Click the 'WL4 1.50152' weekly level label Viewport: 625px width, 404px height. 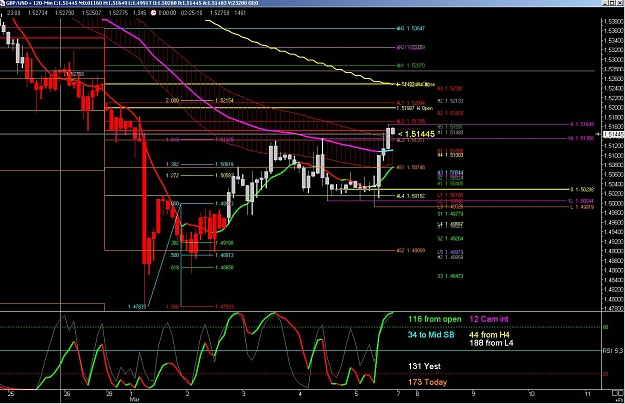pyautogui.click(x=411, y=196)
